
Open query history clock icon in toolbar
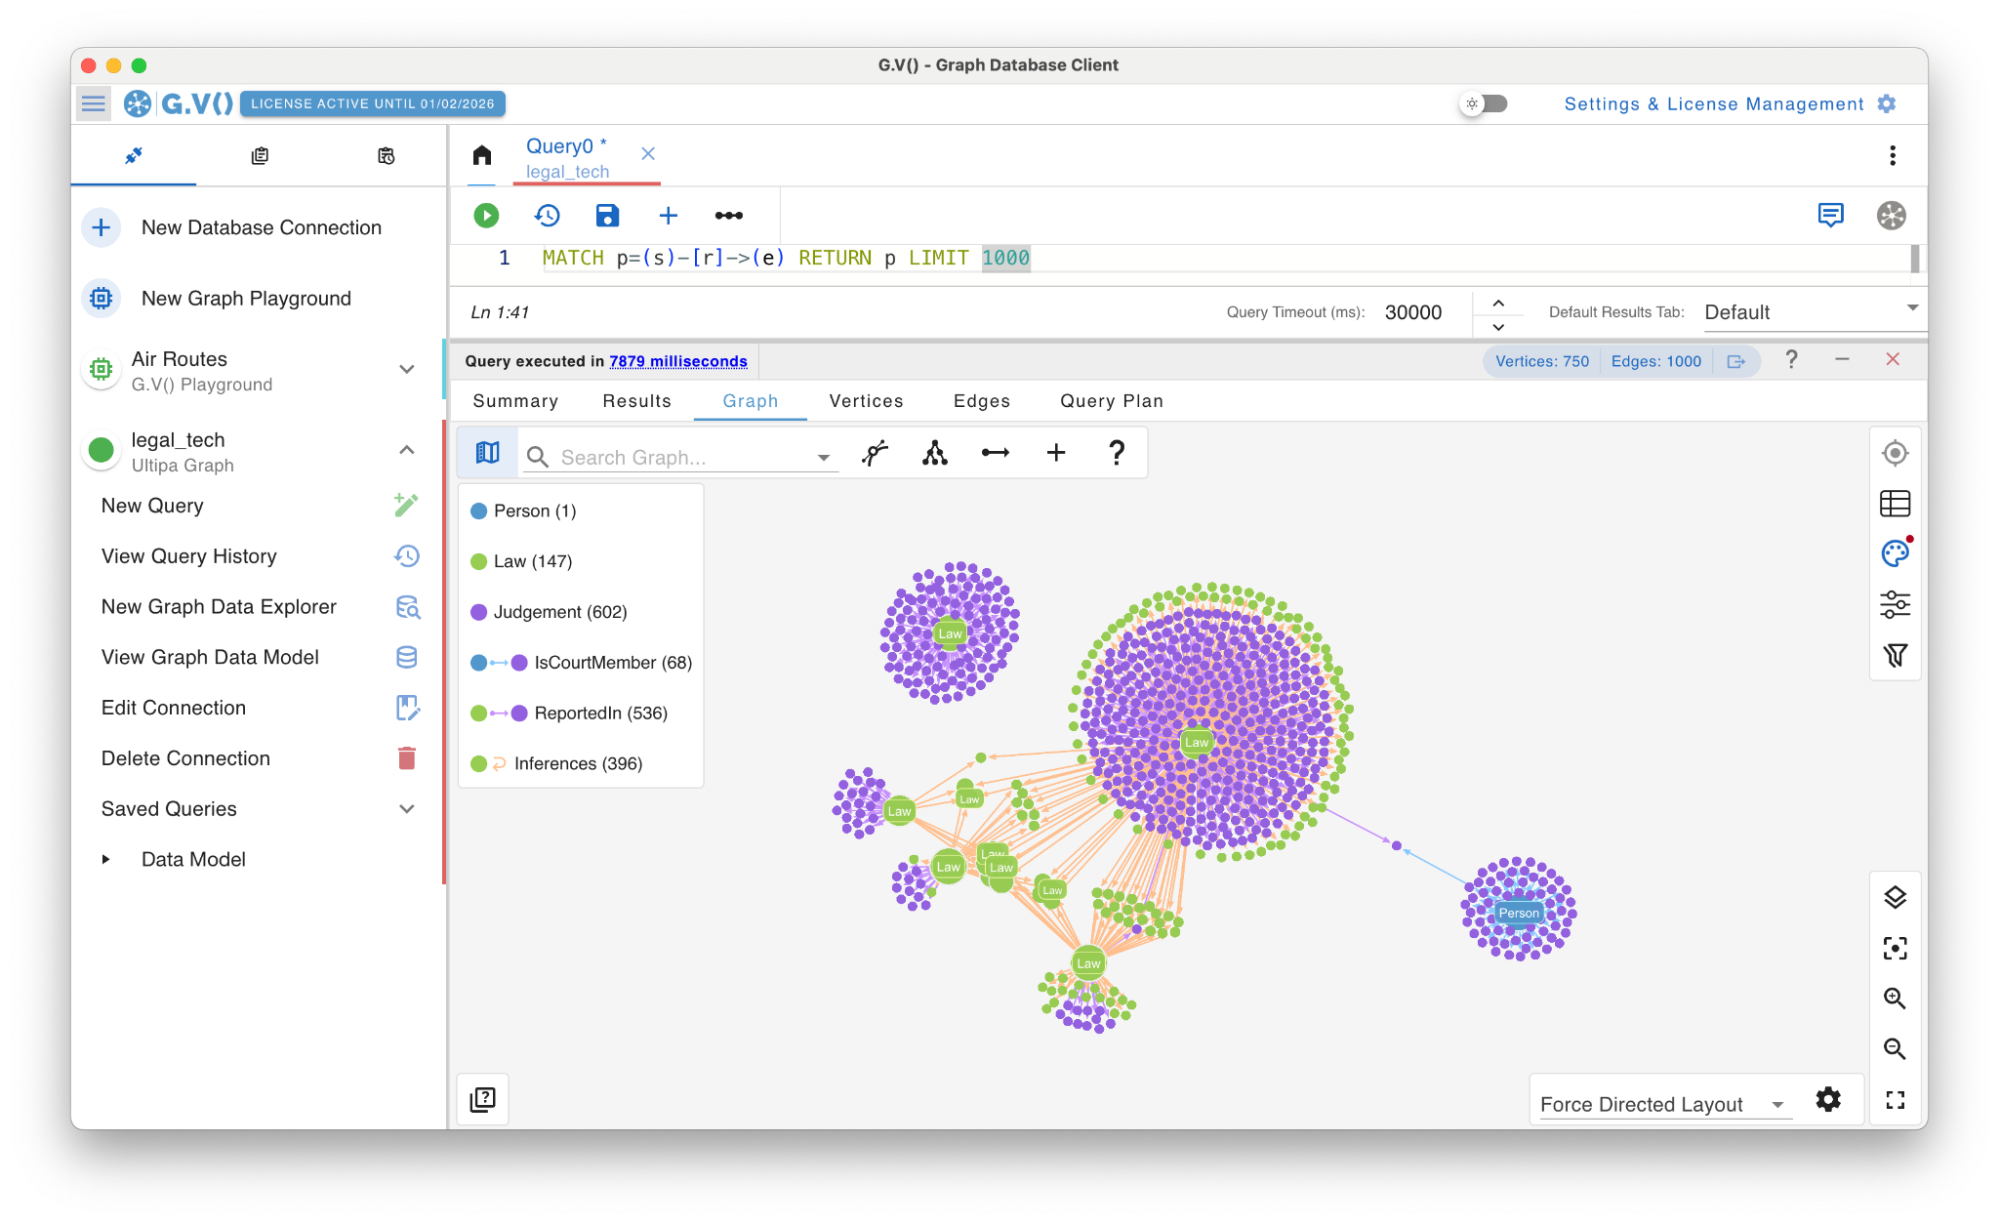click(x=547, y=215)
